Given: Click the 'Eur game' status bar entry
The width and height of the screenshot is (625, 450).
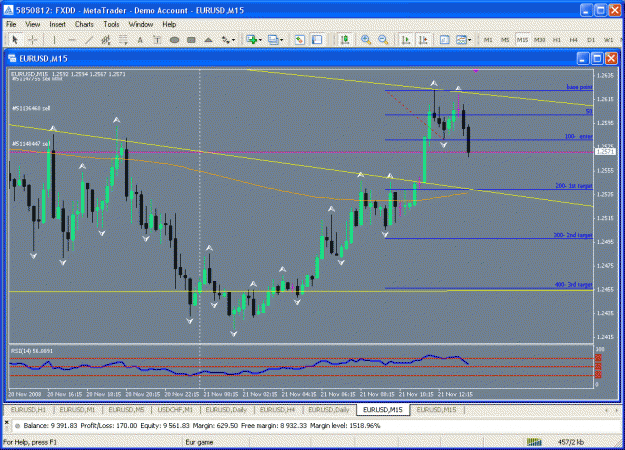Looking at the screenshot, I should coord(199,442).
